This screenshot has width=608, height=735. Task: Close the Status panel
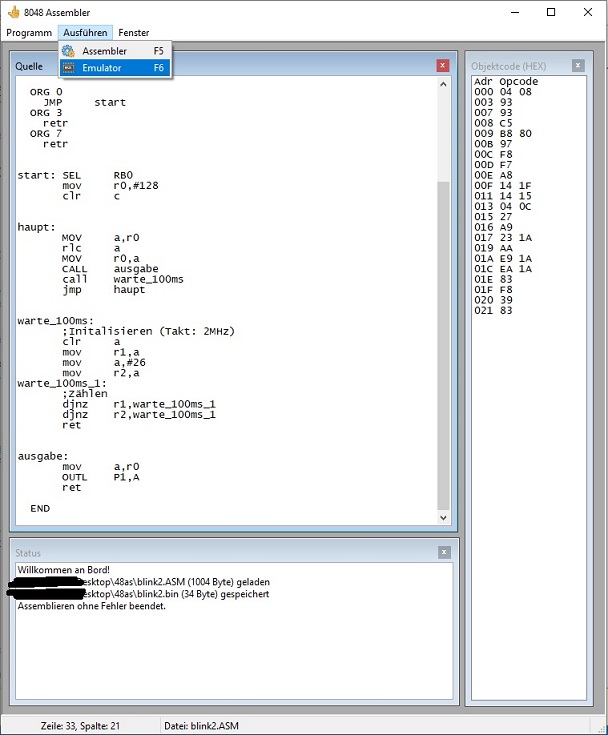click(x=443, y=552)
